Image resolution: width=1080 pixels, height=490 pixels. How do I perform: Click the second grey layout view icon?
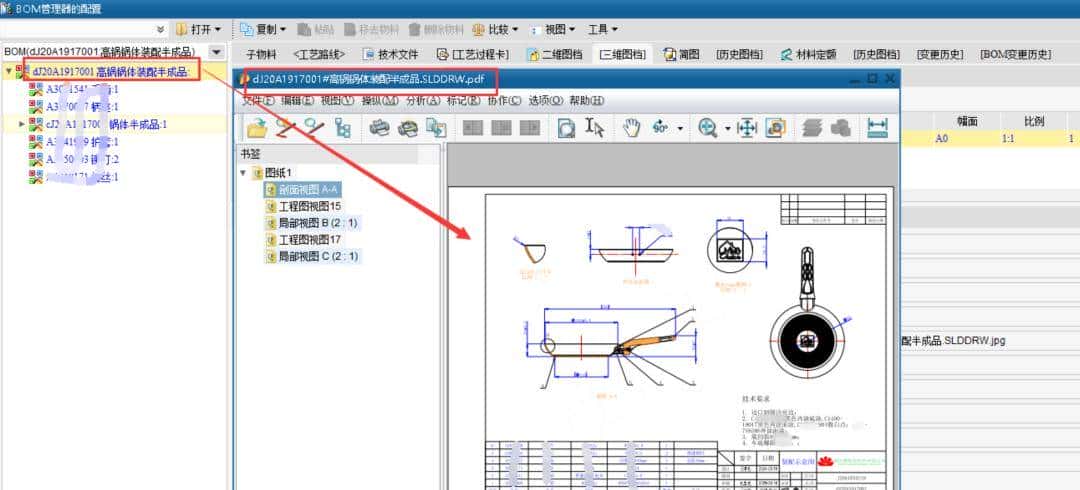click(x=501, y=127)
